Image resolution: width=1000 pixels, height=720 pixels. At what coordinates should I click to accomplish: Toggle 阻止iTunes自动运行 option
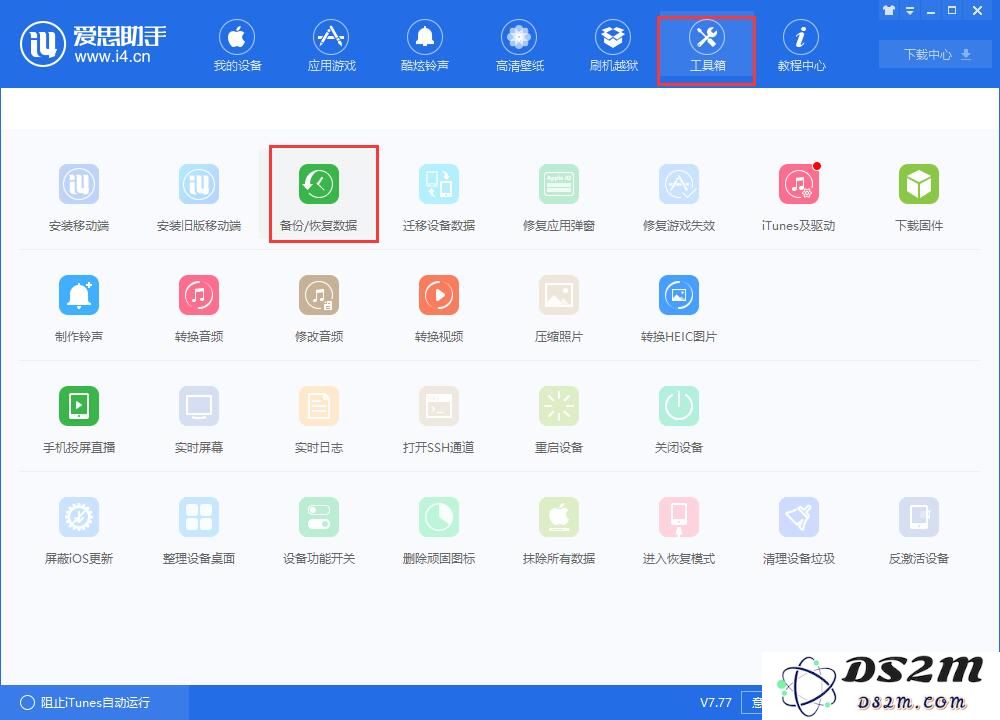click(x=85, y=702)
